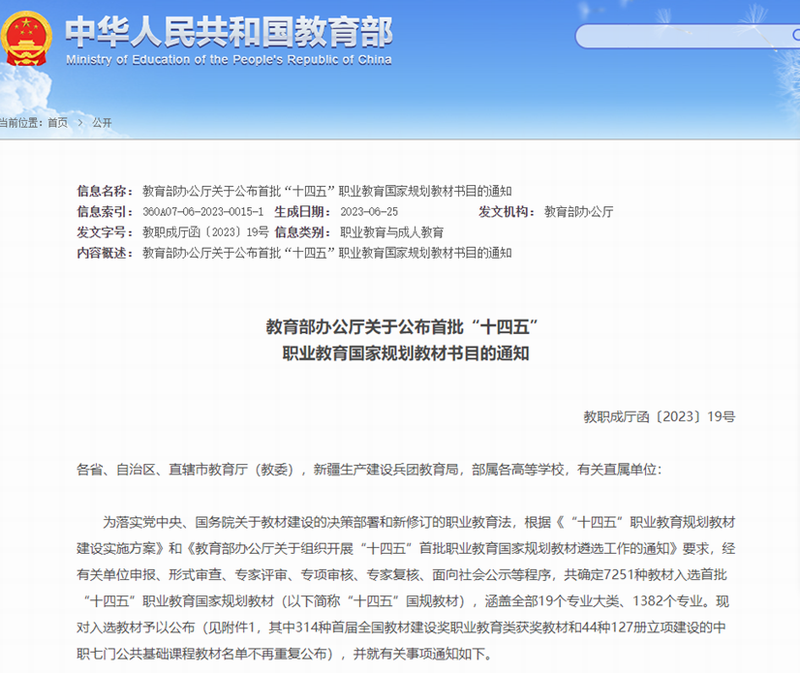Click the English subtitle Ministry of Education

[229, 60]
